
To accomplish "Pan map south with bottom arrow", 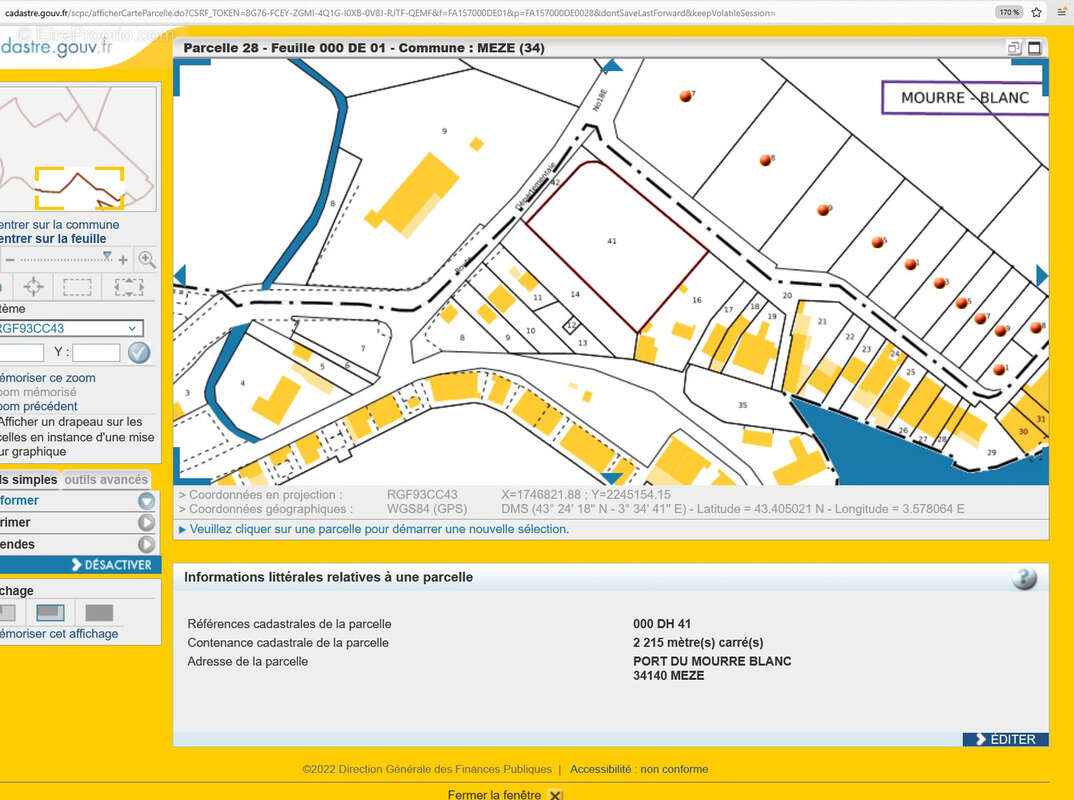I will (611, 478).
